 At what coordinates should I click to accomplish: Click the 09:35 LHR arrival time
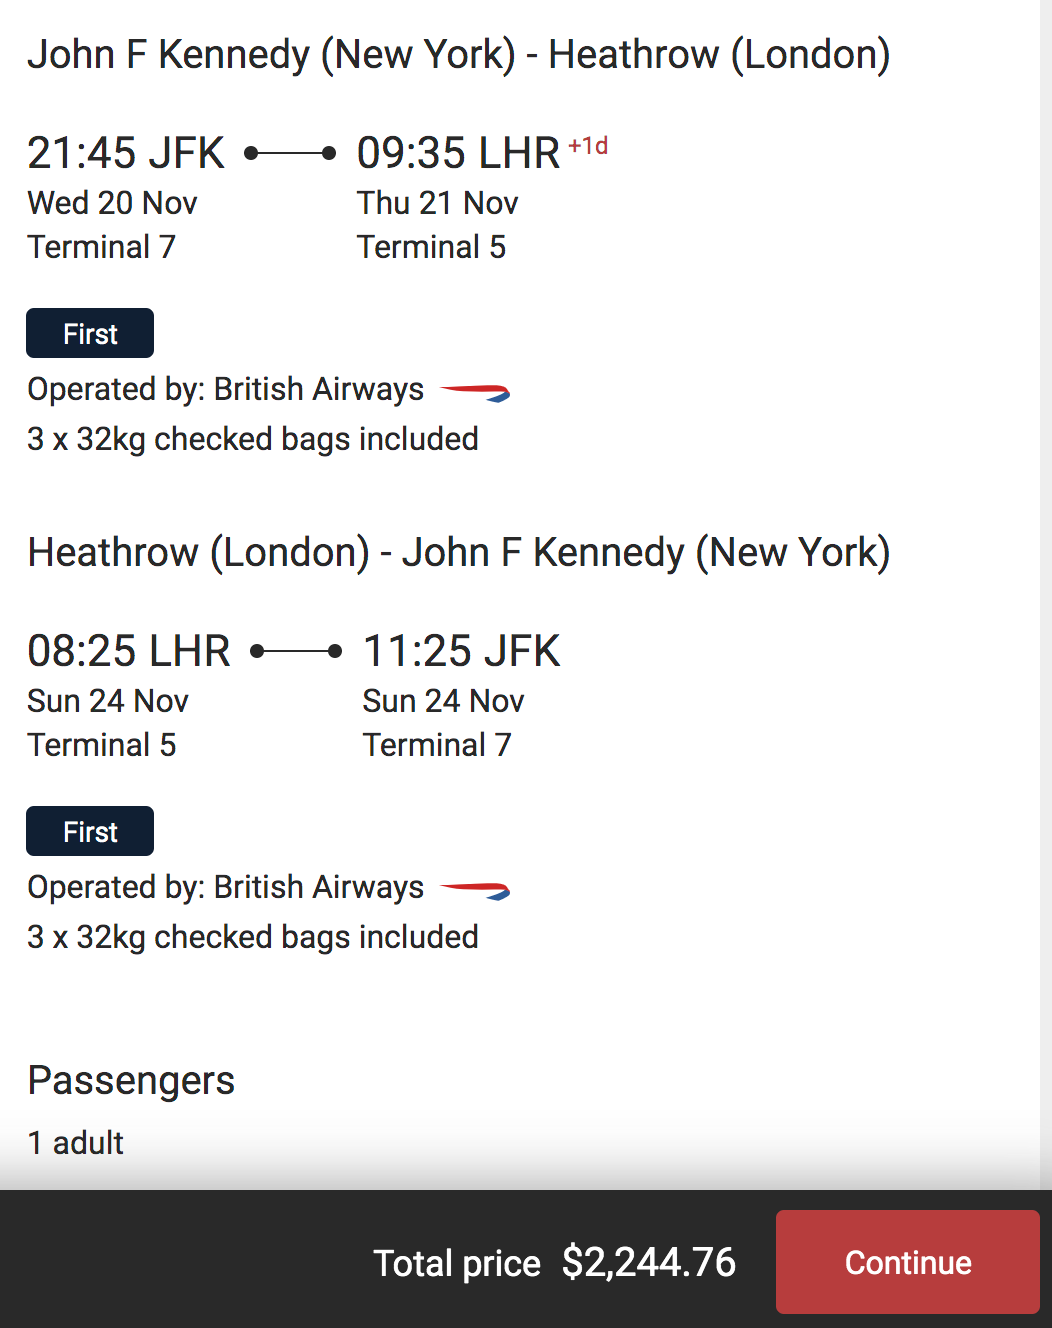click(458, 153)
